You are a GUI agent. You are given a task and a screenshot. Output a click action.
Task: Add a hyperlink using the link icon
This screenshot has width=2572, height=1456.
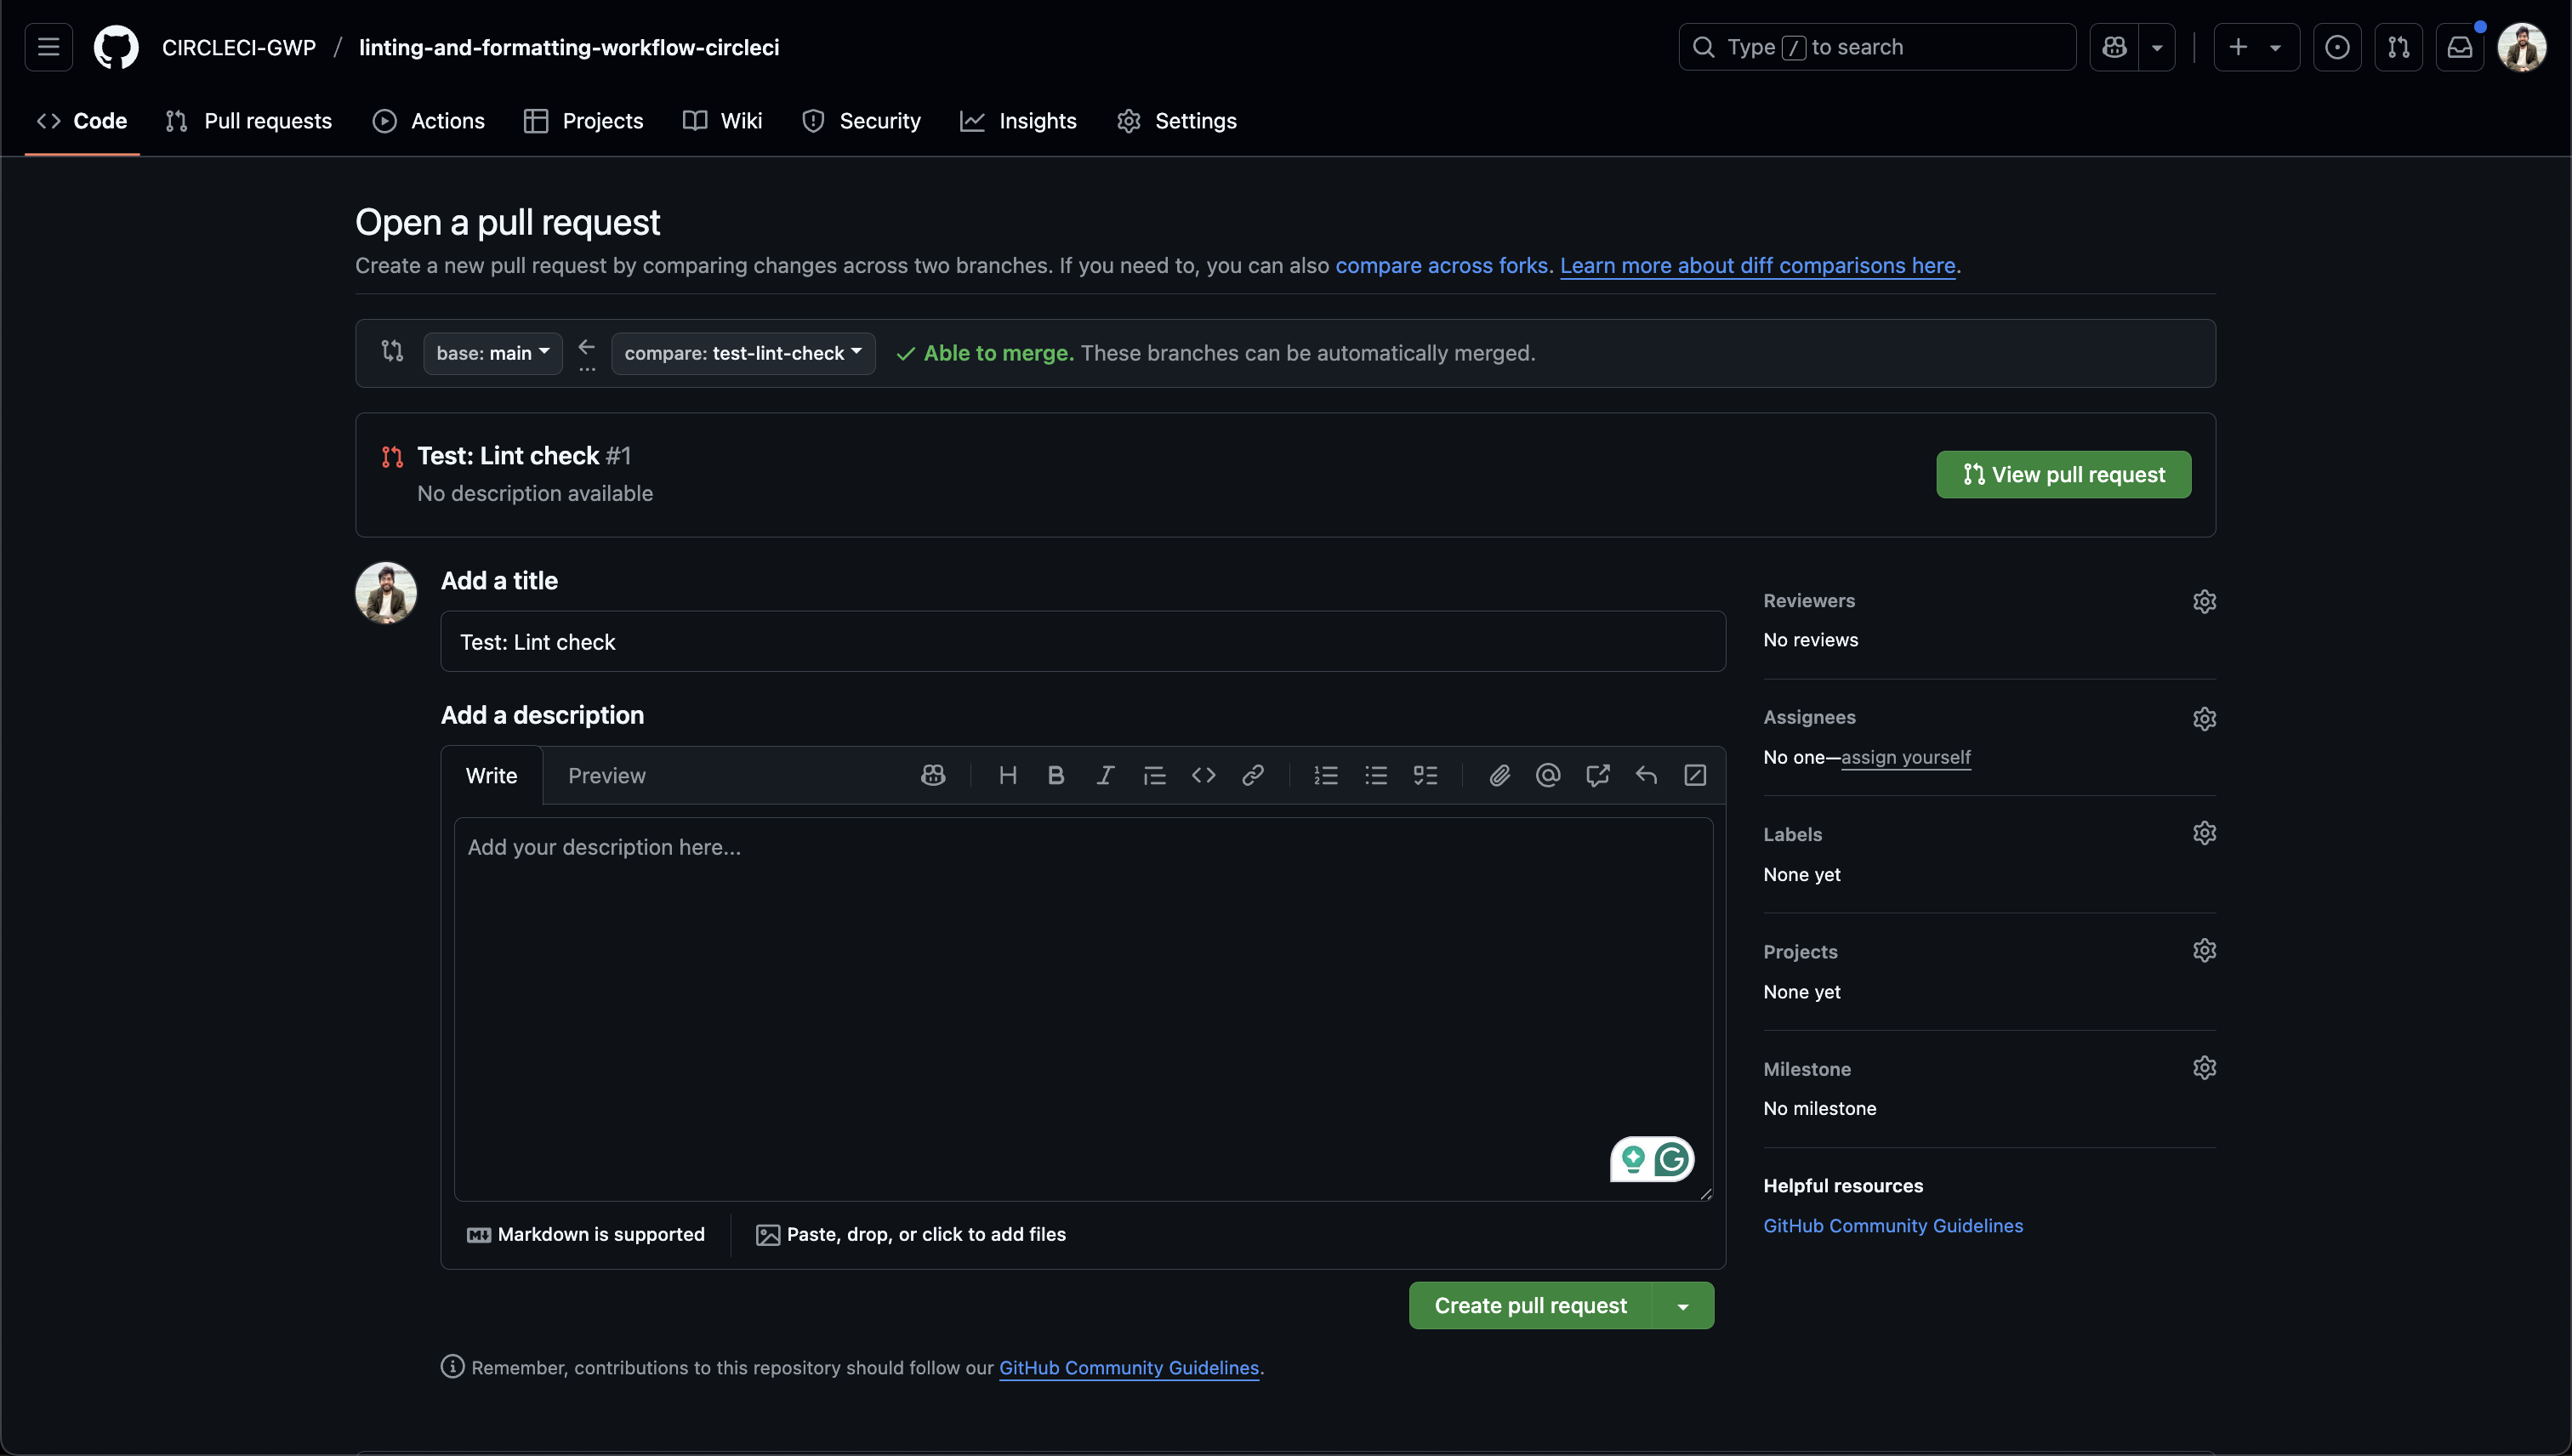[x=1253, y=775]
